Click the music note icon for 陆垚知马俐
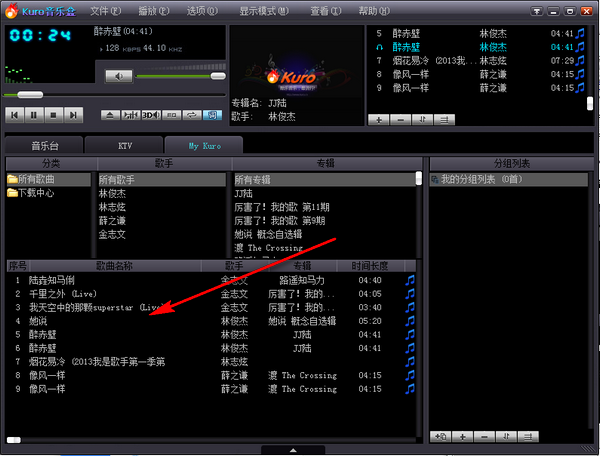Image resolution: width=600 pixels, height=456 pixels. tap(410, 280)
